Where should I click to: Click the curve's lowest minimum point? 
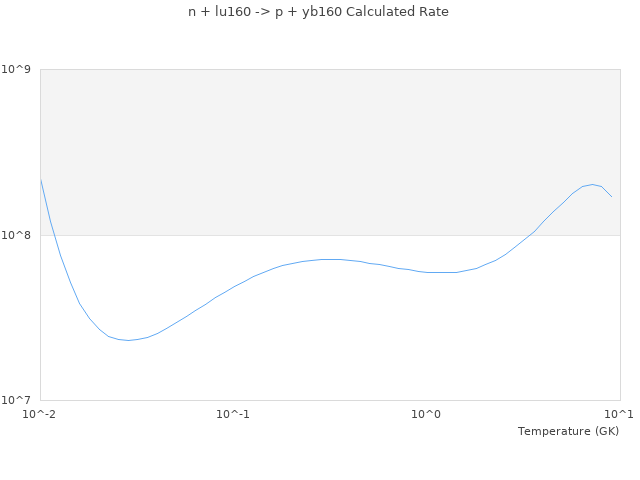(x=128, y=340)
